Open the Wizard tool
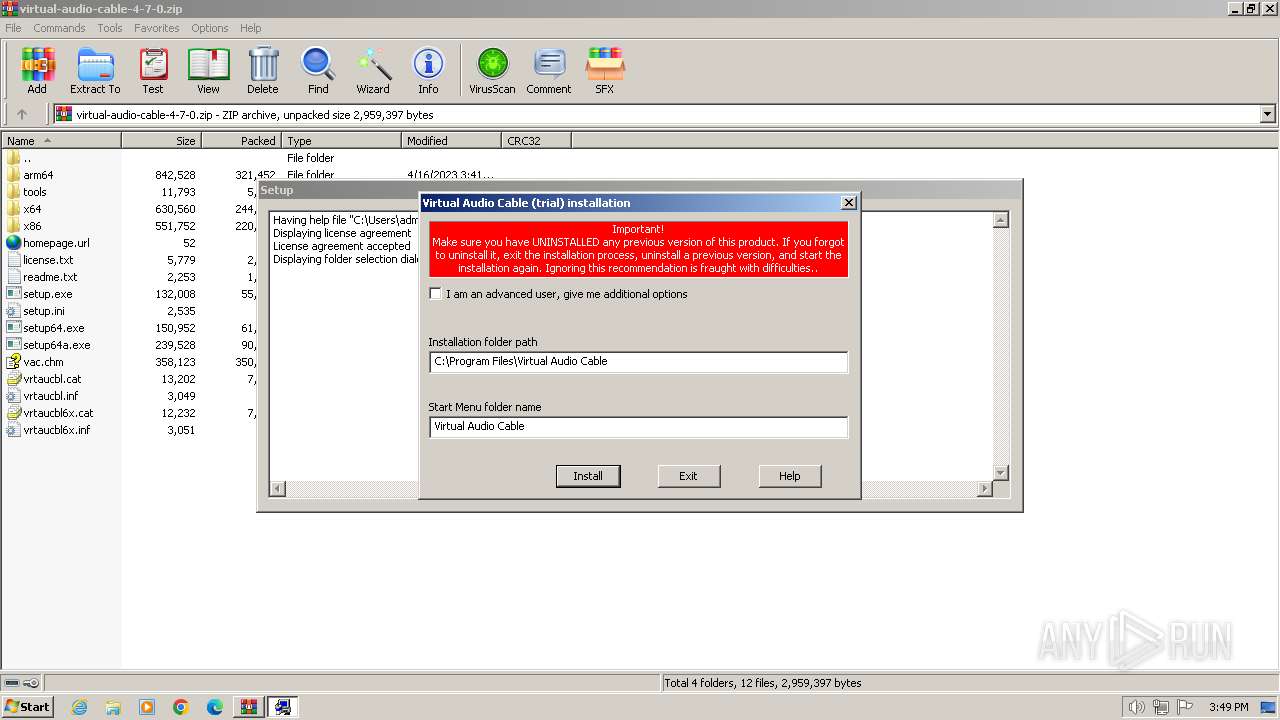 click(x=373, y=71)
